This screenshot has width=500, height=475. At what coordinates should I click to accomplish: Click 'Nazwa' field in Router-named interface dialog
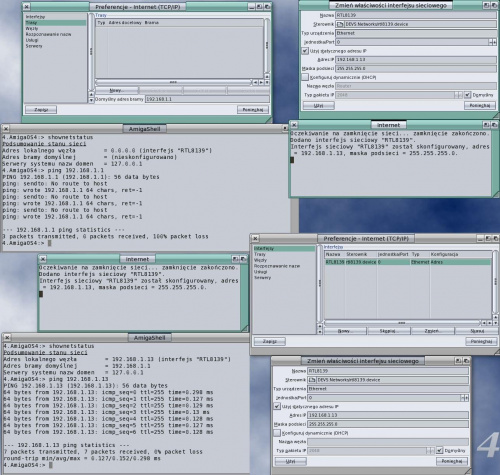click(416, 15)
